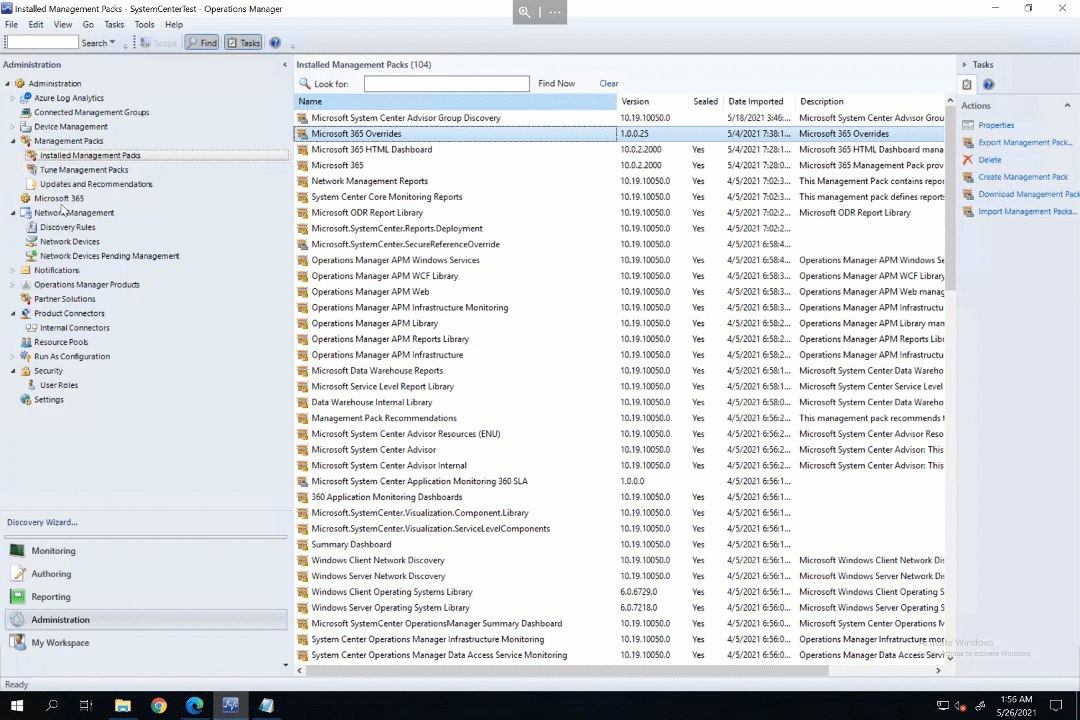Collapse the Management Packs tree node
1080x720 pixels.
[12, 141]
